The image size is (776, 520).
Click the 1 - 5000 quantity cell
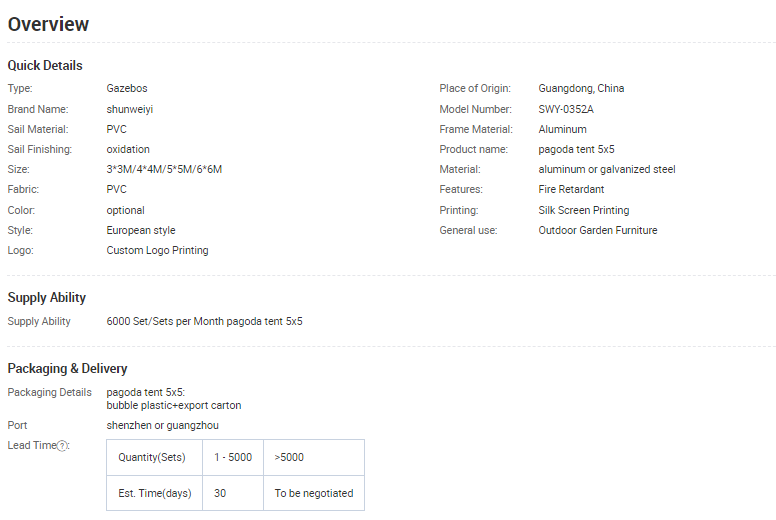point(232,457)
